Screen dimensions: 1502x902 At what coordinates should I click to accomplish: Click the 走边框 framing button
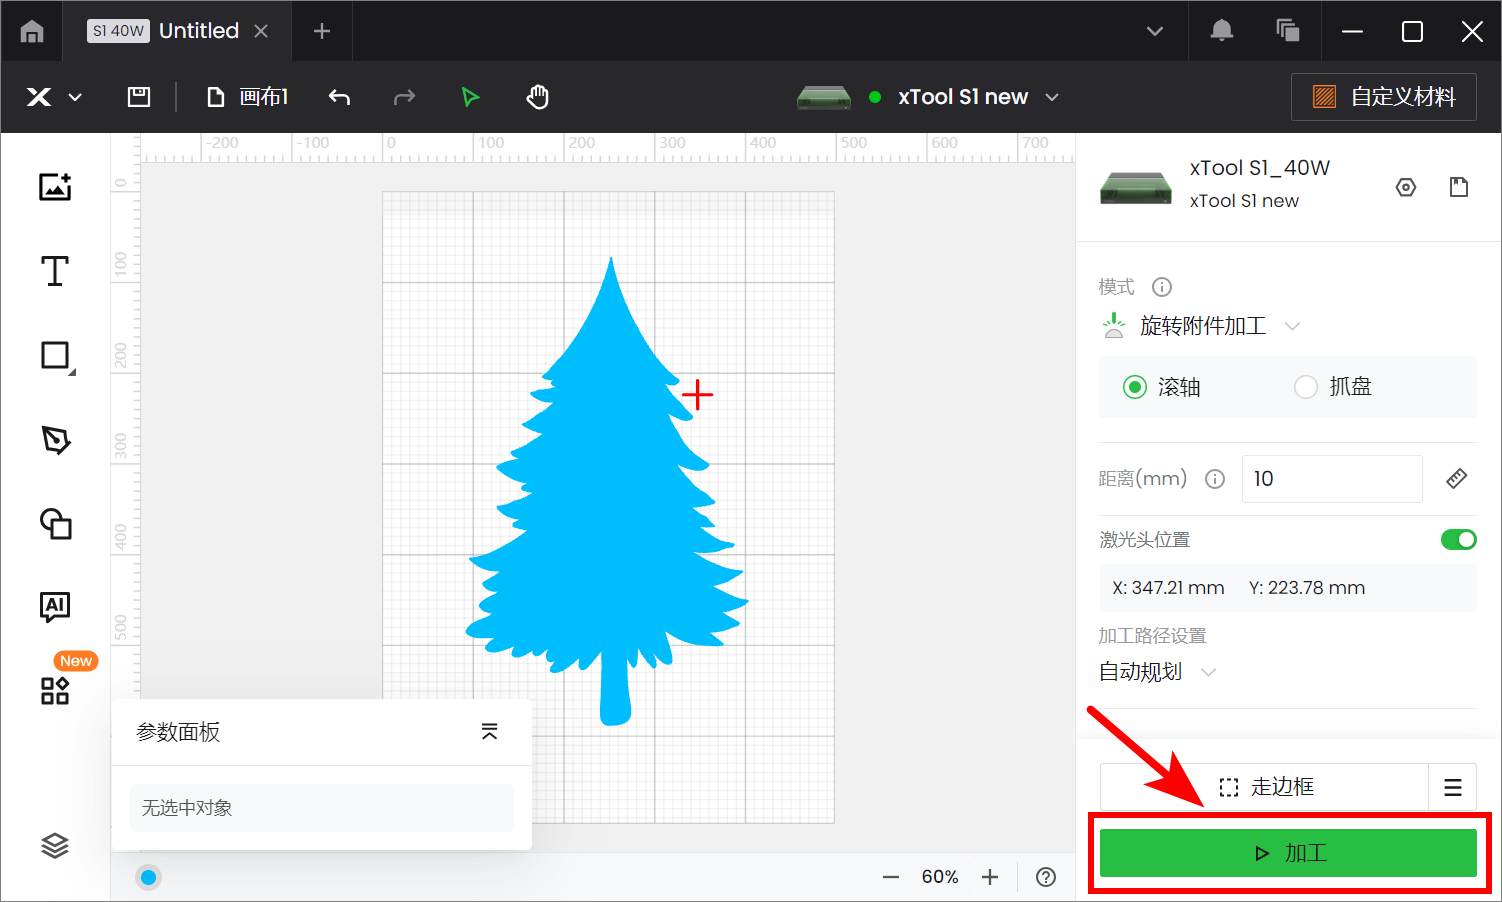click(1265, 787)
